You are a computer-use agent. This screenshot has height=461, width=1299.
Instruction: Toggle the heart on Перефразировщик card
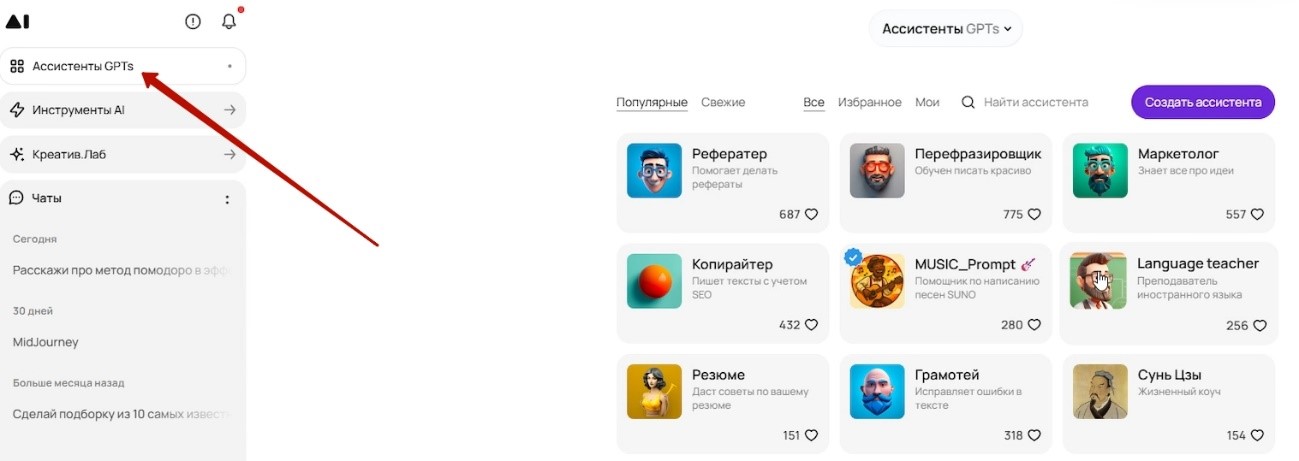point(1034,214)
